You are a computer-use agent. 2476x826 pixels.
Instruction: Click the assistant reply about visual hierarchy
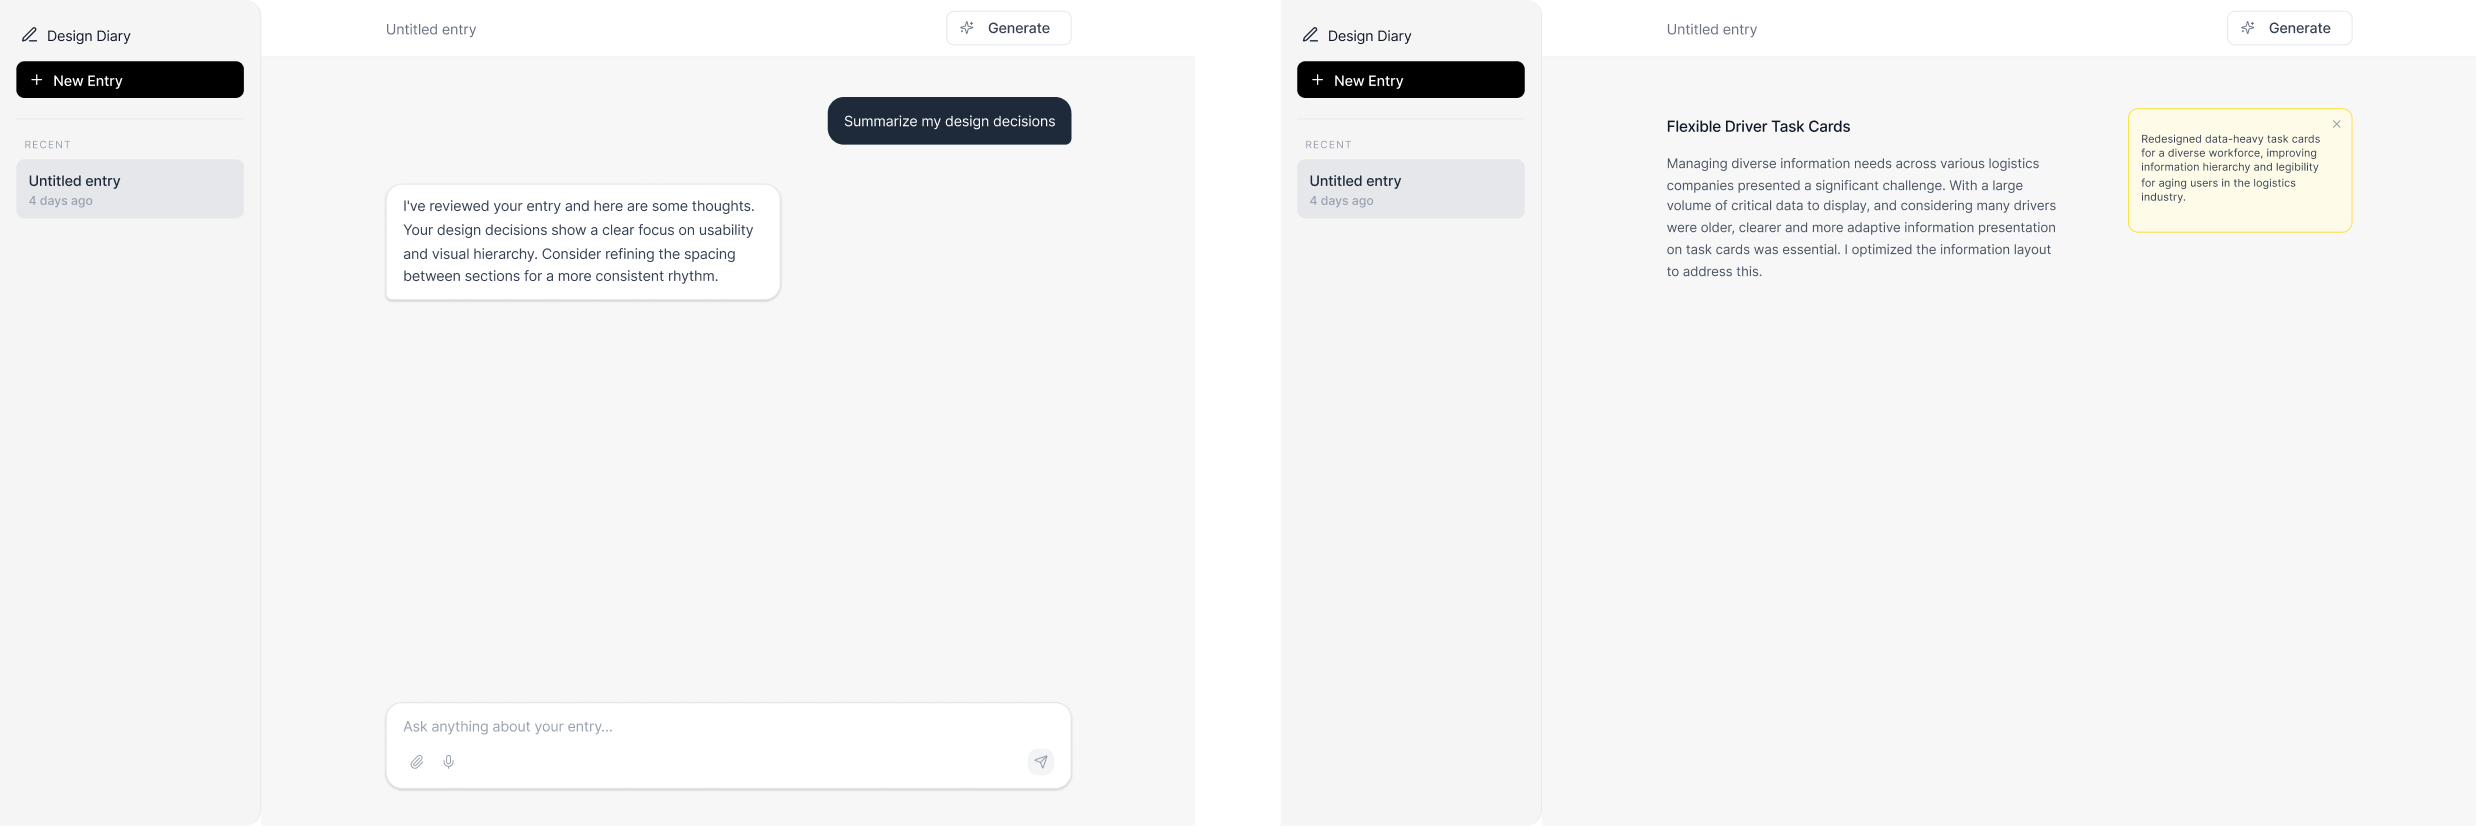click(583, 242)
